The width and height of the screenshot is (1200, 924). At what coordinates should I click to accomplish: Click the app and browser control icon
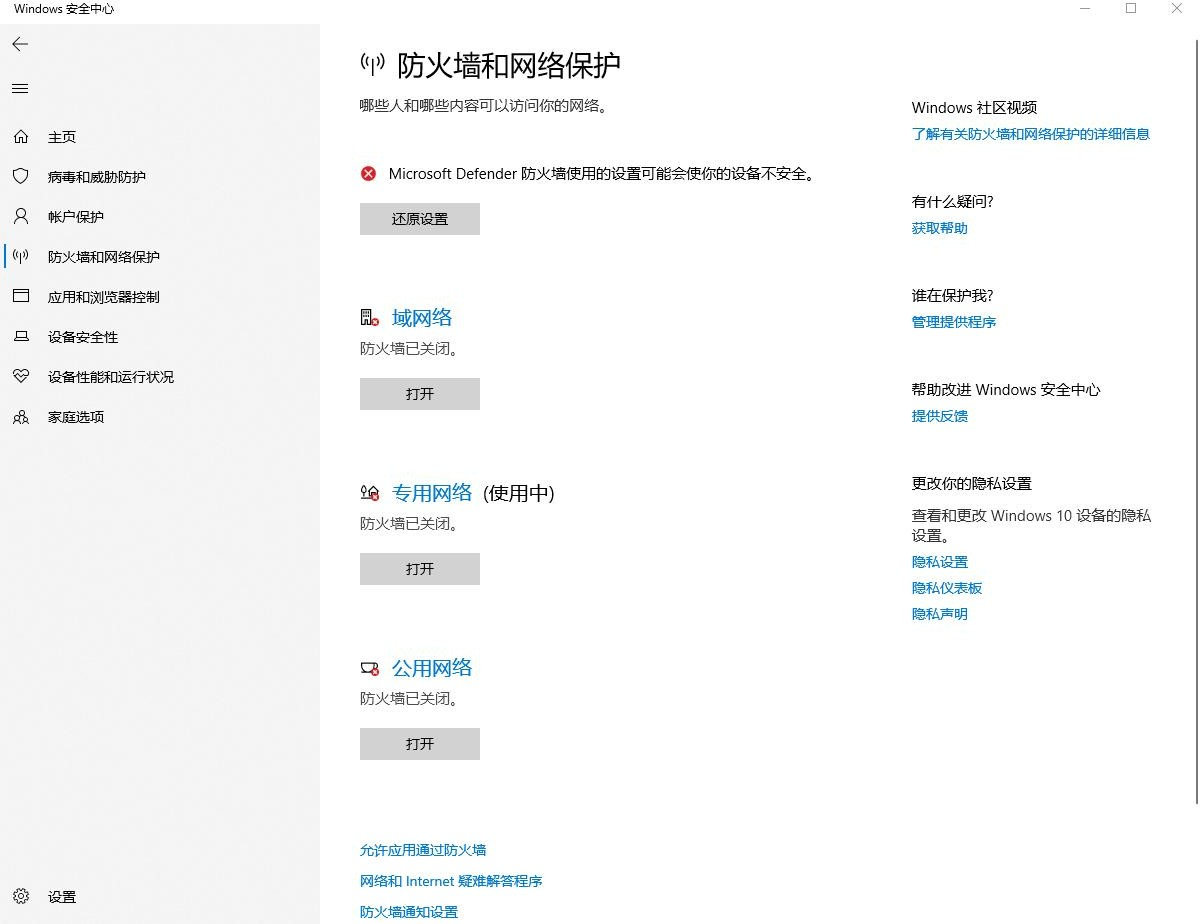pos(21,296)
